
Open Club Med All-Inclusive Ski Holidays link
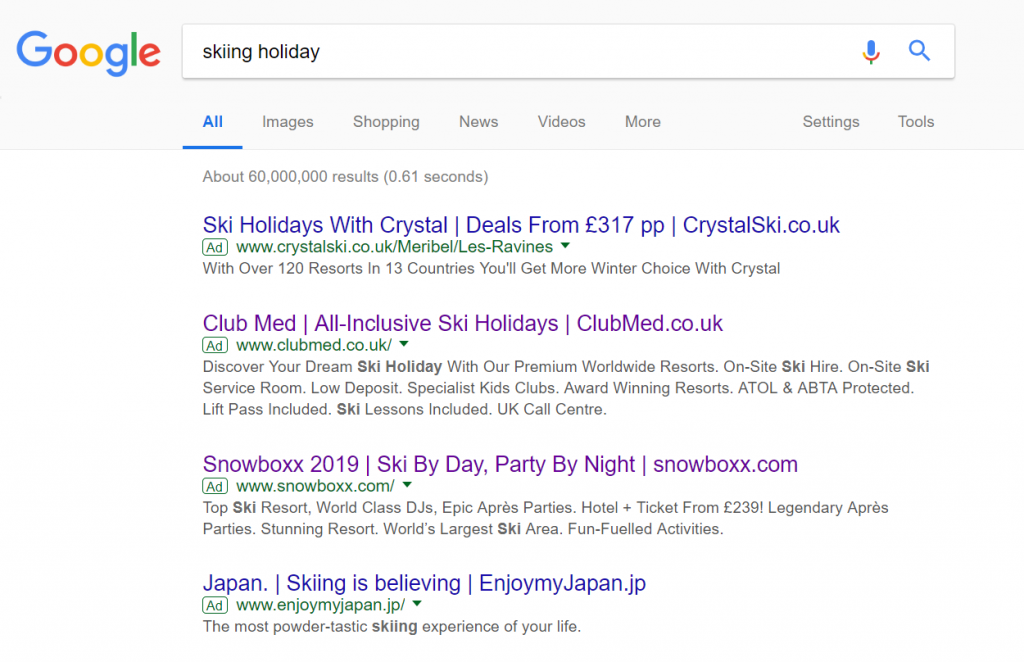coord(463,323)
